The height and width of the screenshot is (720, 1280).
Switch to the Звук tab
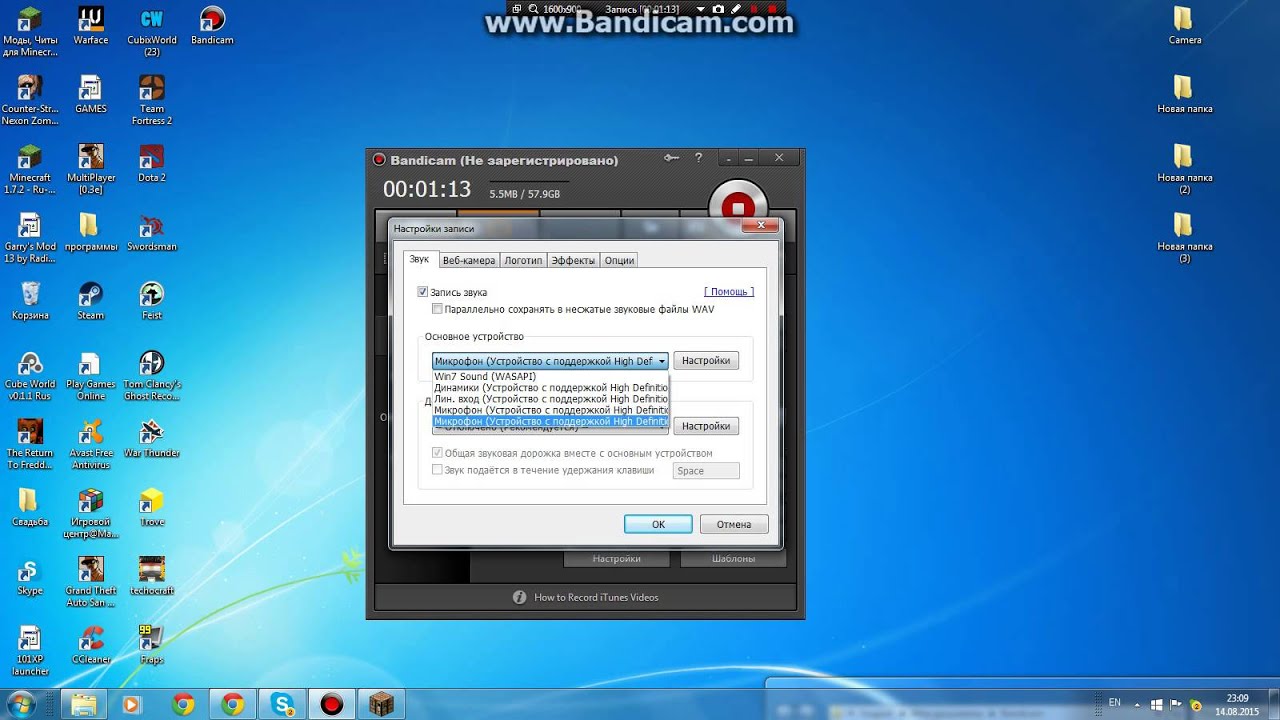(x=419, y=259)
